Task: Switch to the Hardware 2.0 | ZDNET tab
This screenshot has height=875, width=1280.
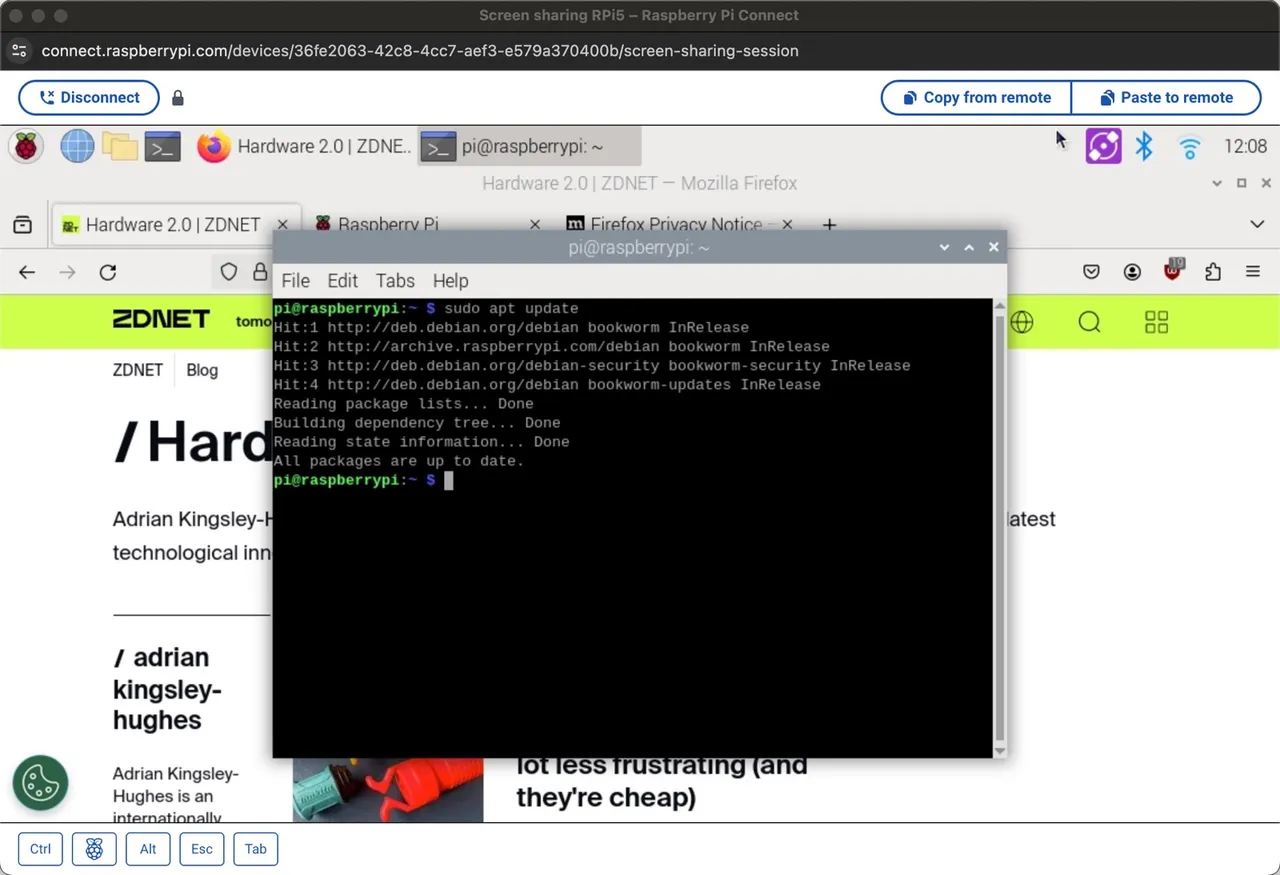Action: pos(174,225)
